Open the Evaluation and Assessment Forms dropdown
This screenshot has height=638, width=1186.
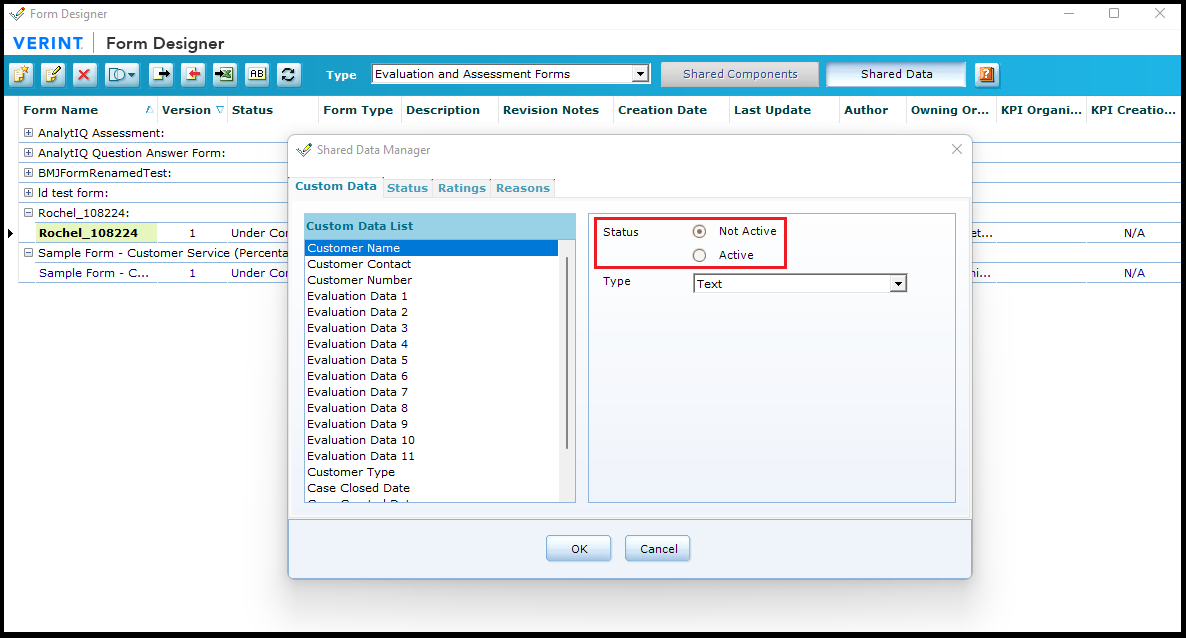point(641,74)
